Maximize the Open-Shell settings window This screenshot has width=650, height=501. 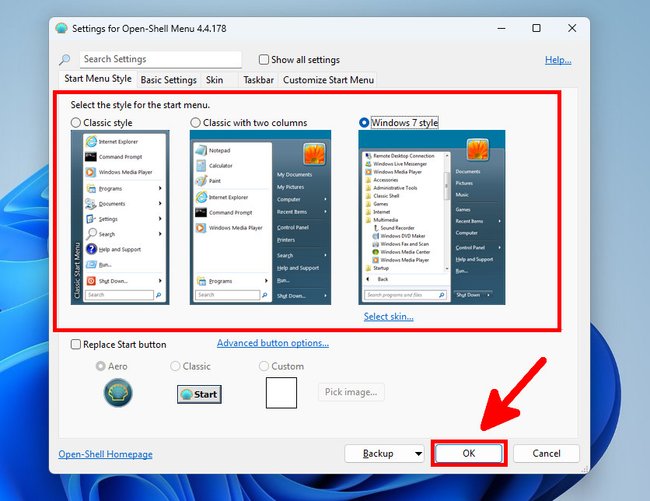tap(536, 28)
